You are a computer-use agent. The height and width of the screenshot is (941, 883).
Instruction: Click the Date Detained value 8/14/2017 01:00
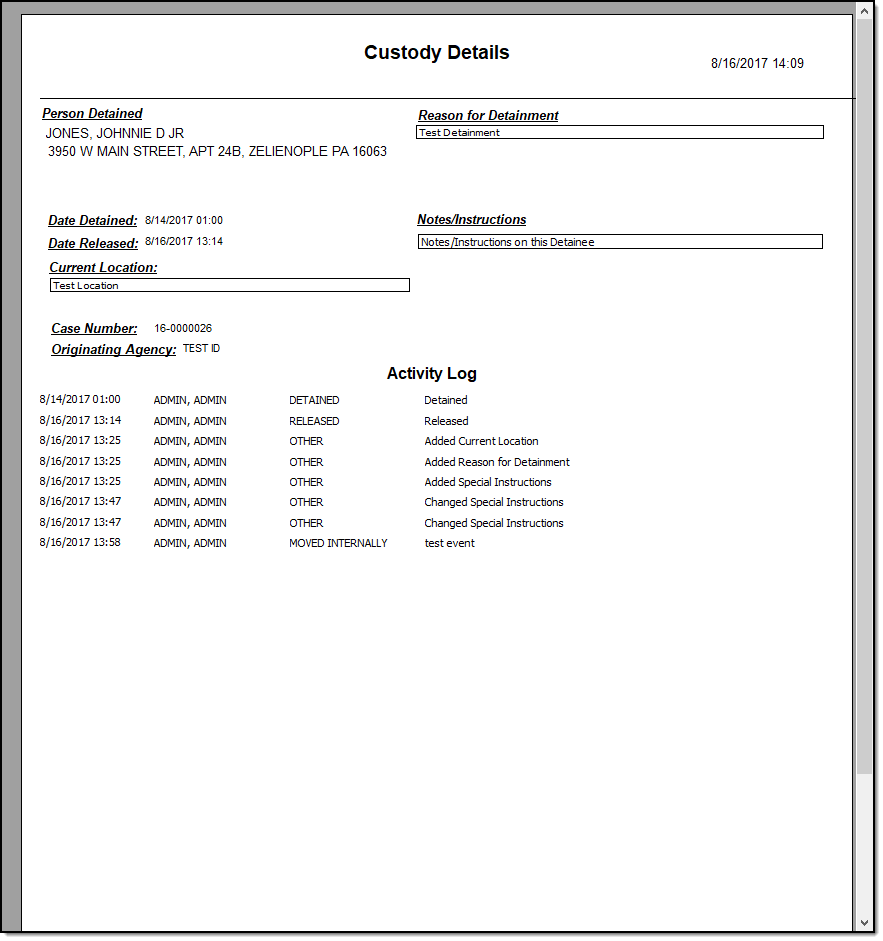(x=184, y=220)
